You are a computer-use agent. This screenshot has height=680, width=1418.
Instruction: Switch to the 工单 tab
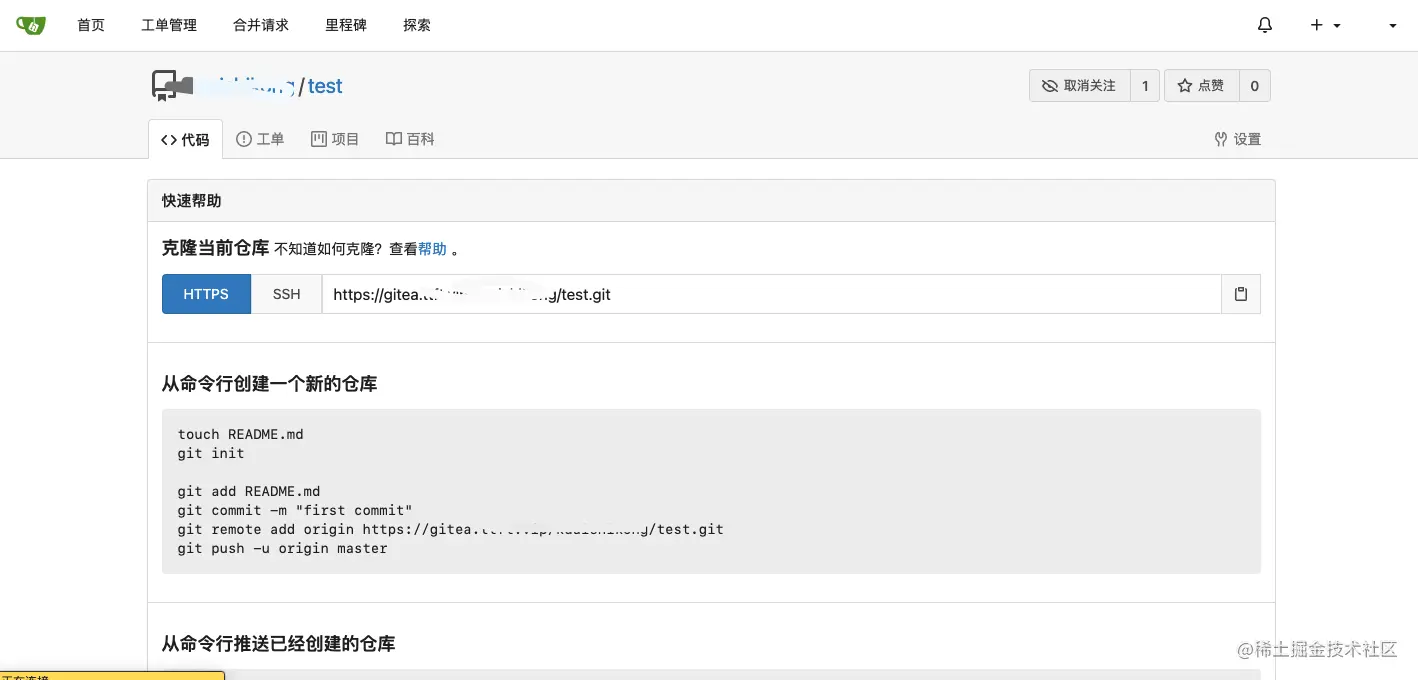260,139
